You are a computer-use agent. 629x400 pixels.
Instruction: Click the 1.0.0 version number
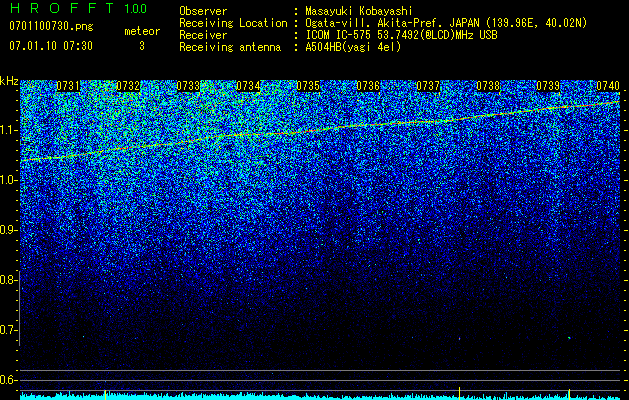tap(136, 9)
